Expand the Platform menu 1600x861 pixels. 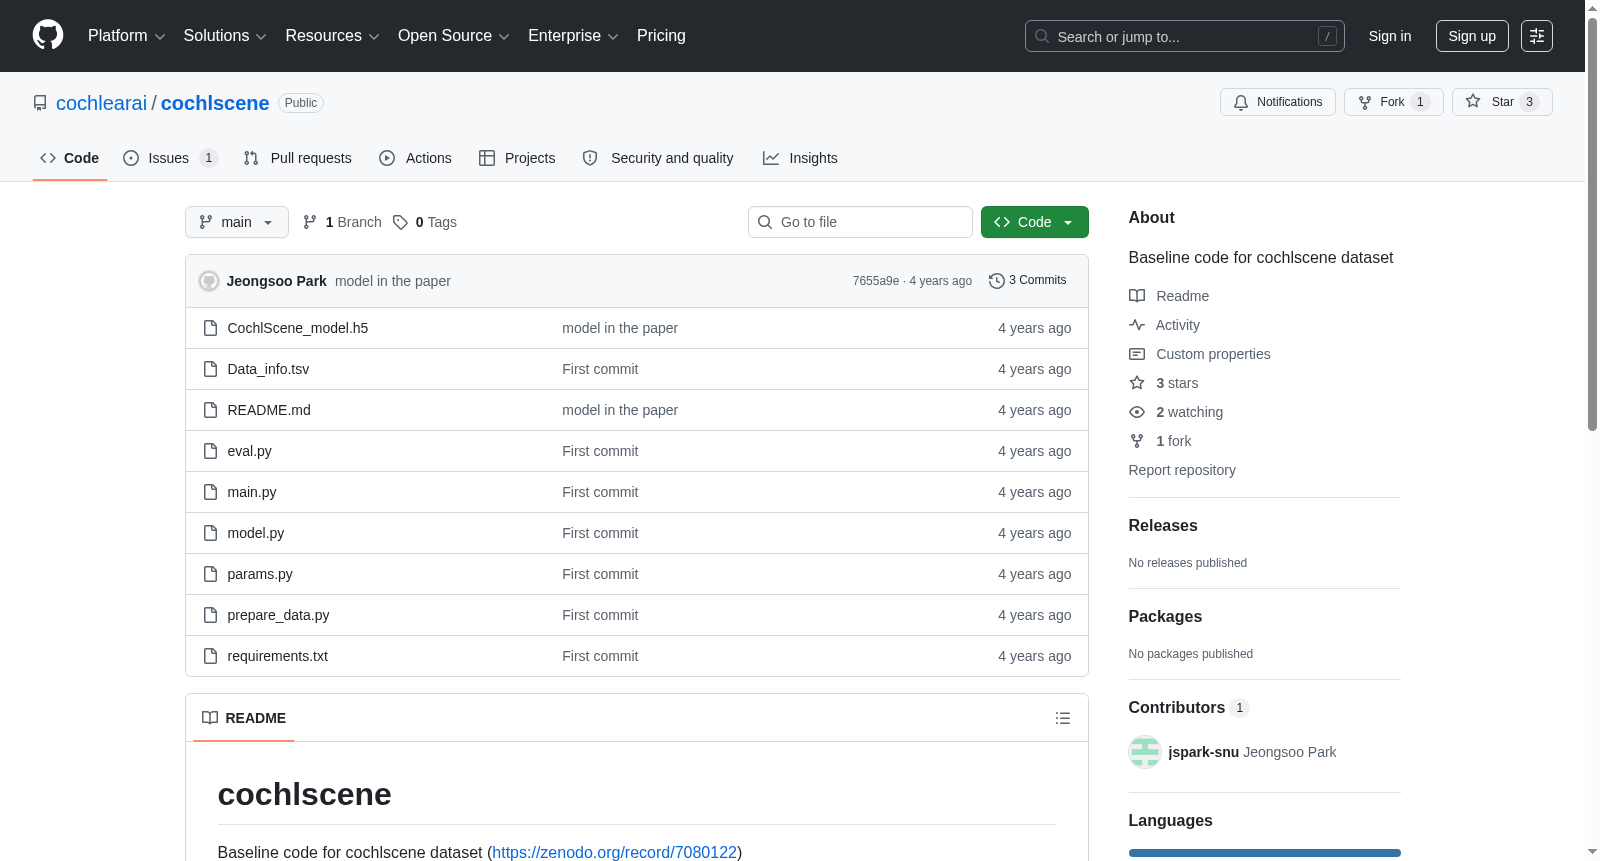tap(127, 36)
